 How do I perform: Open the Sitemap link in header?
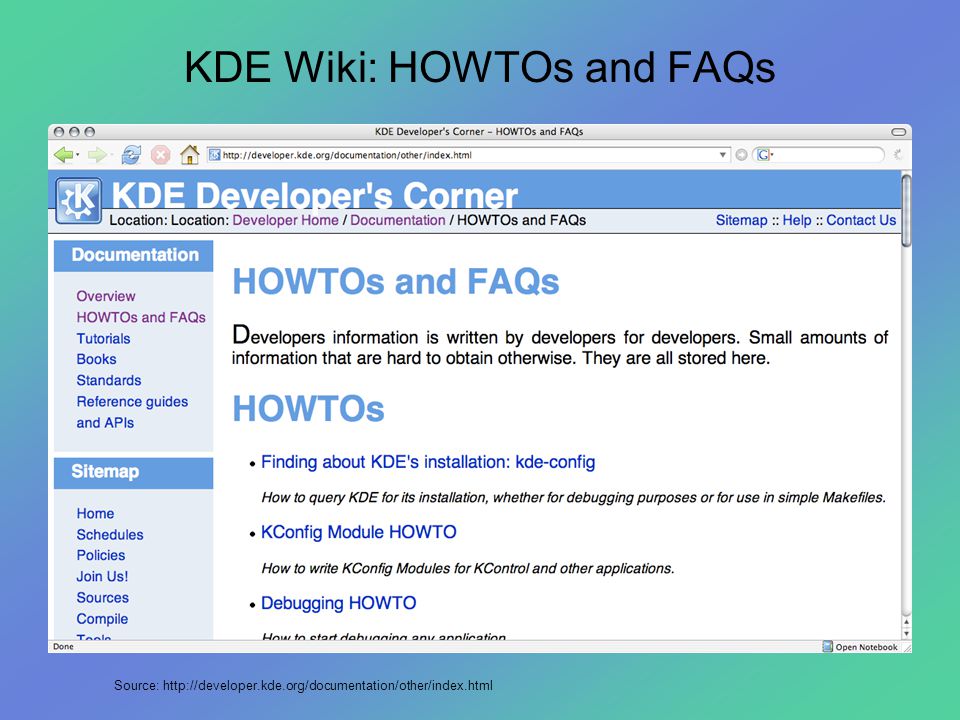741,220
